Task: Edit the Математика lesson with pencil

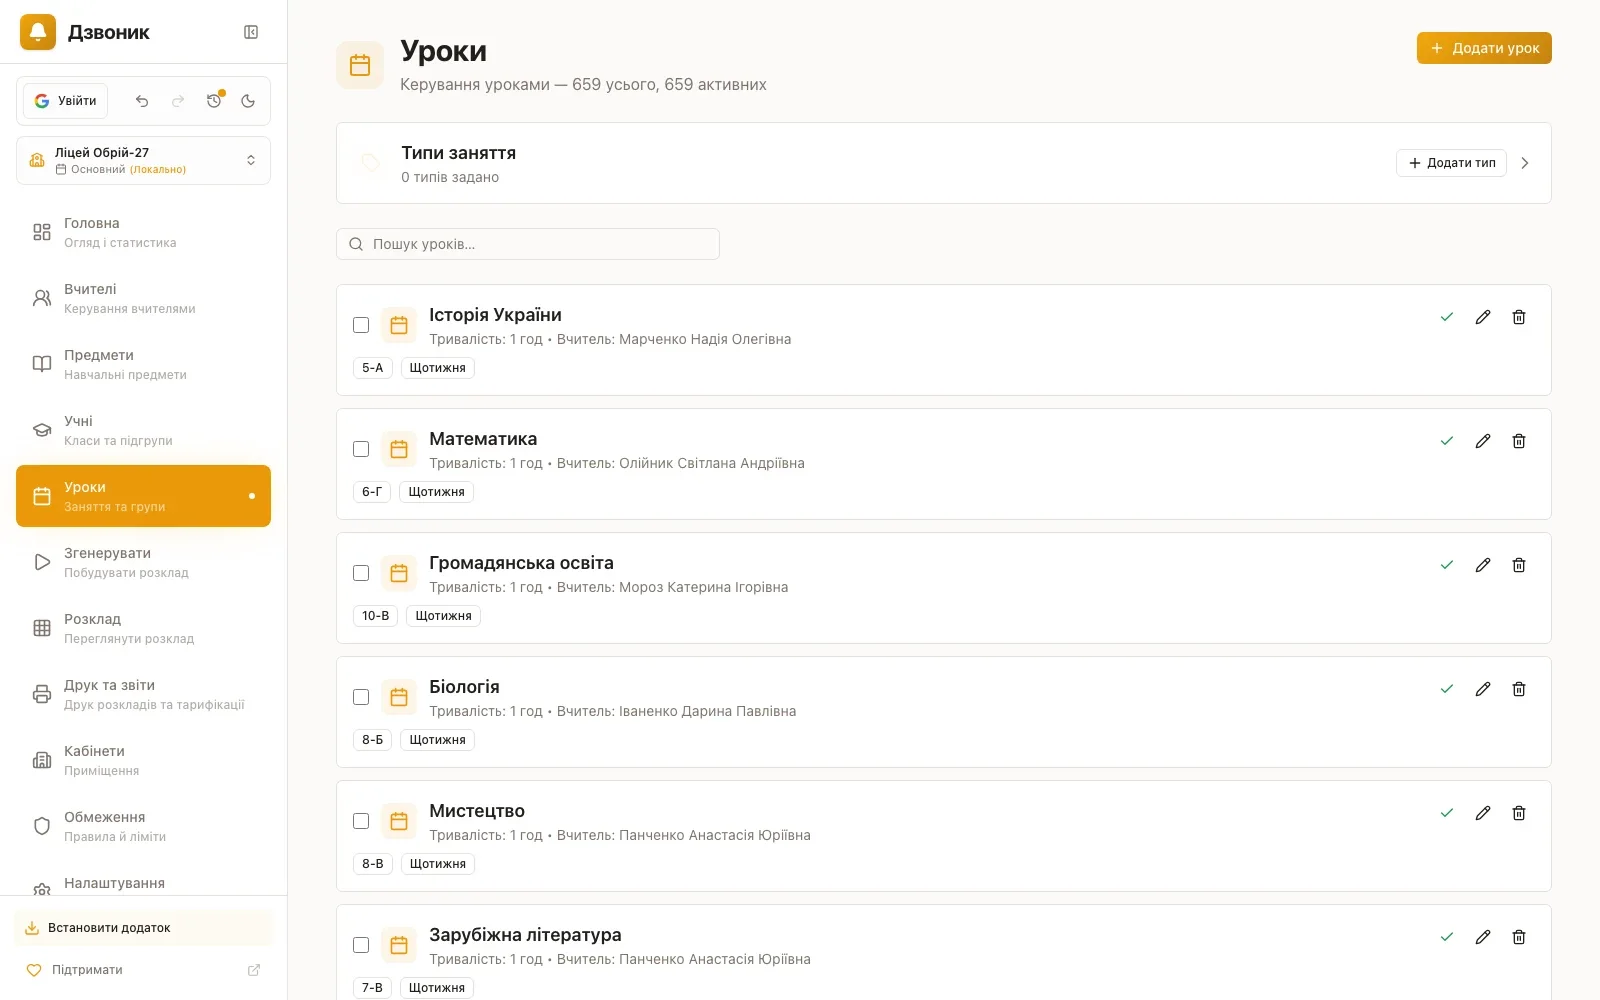Action: pos(1483,441)
